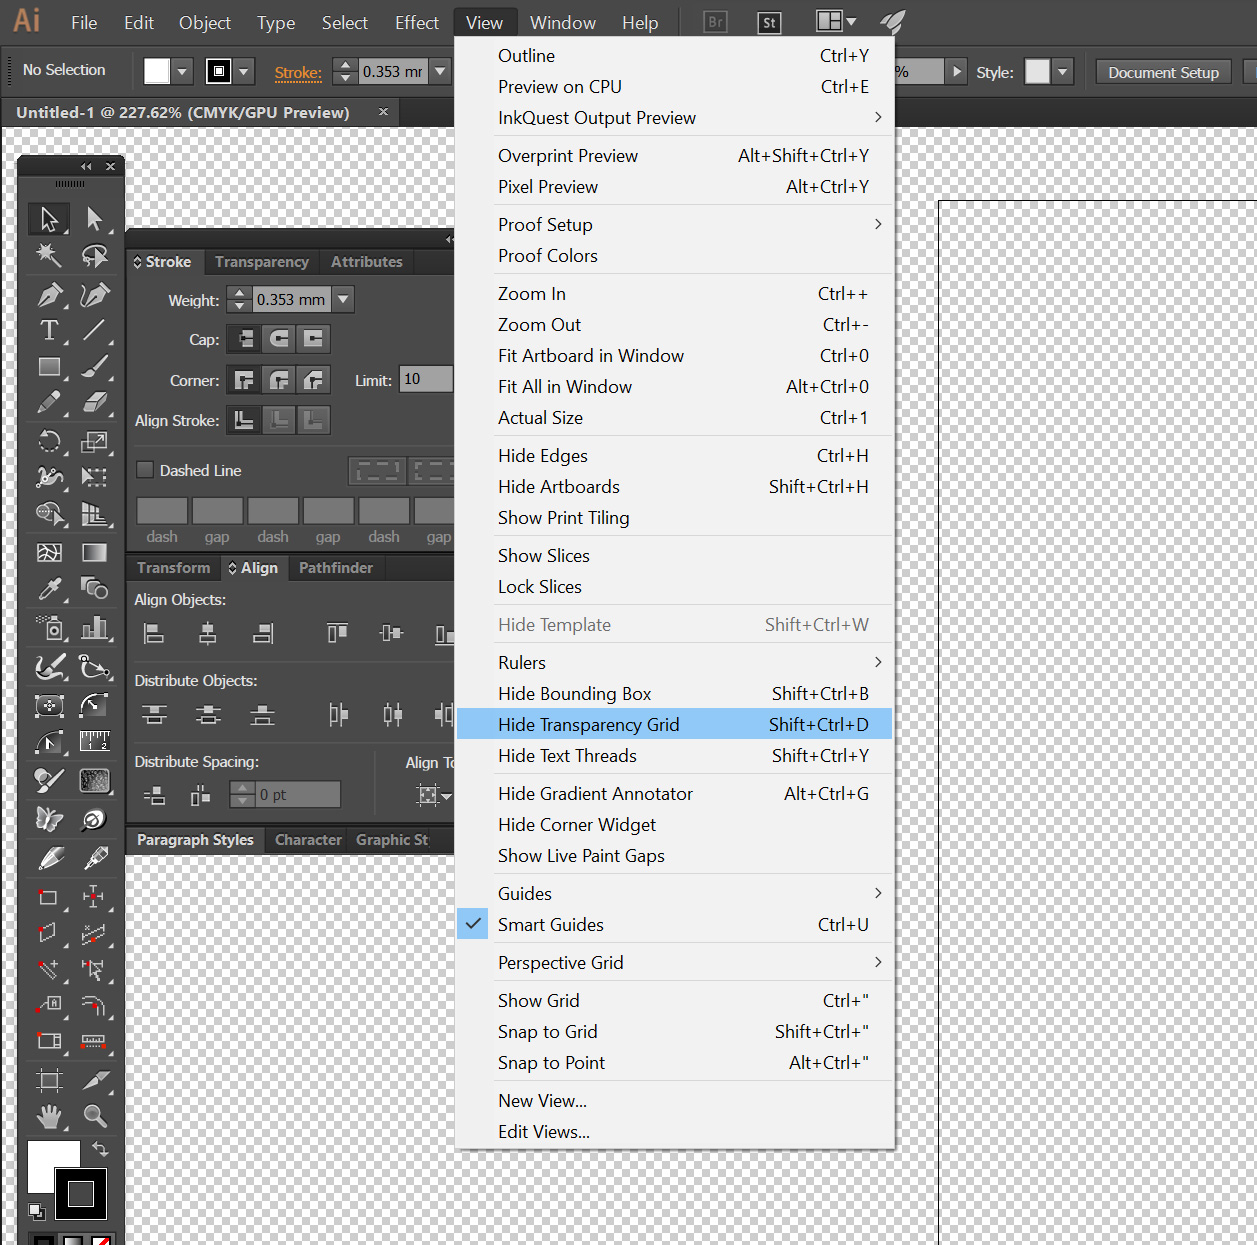Click Horizontal Align Center icon
Screen dimensions: 1257x1245
coord(208,633)
